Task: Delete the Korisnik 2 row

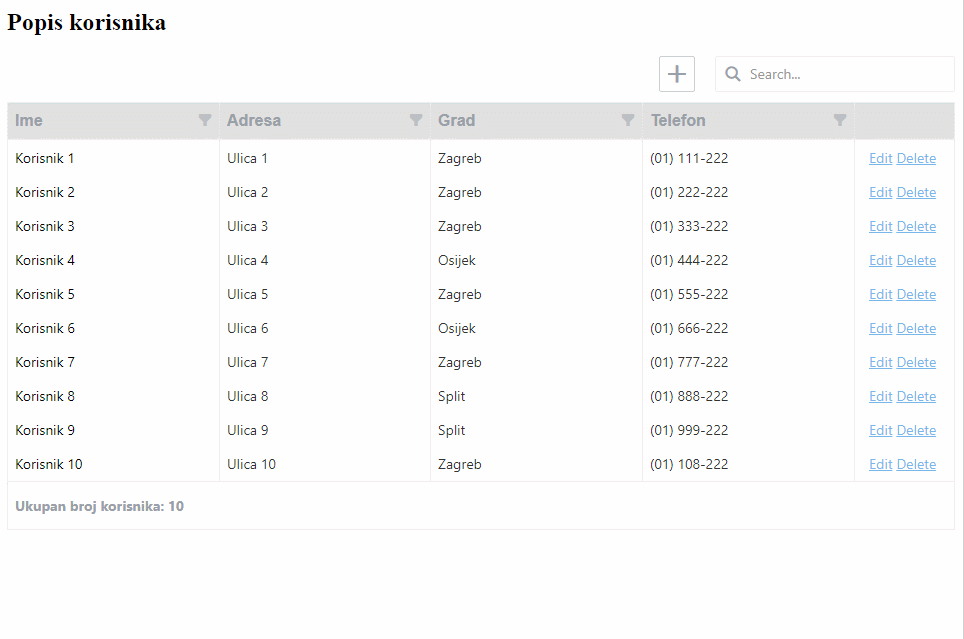Action: point(916,192)
